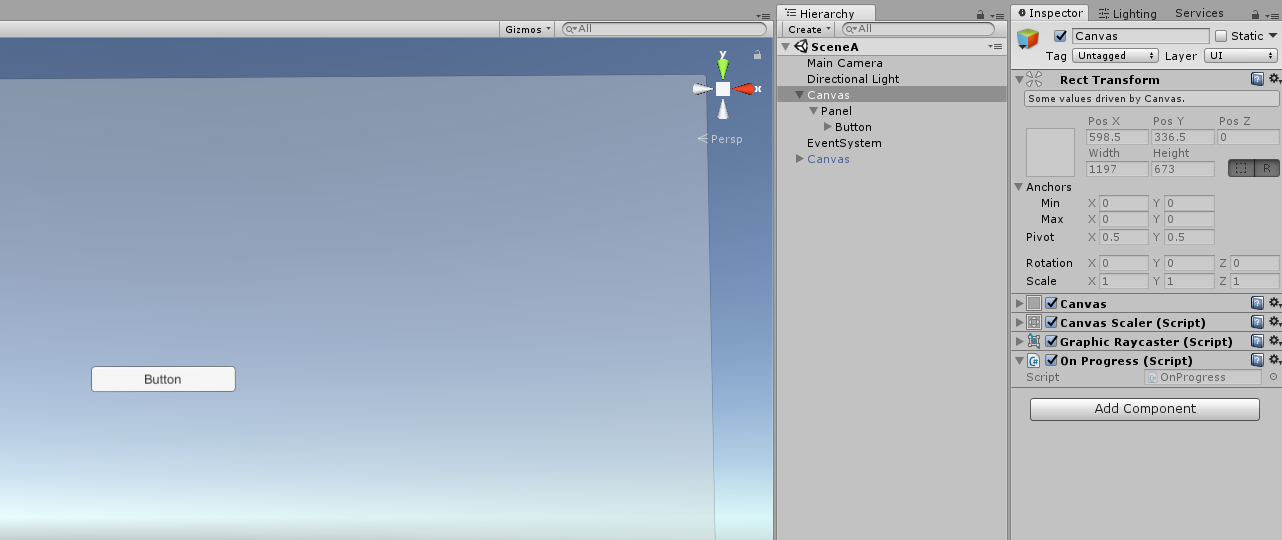Click the Hierarchy search field
The width and height of the screenshot is (1282, 540).
tap(917, 29)
